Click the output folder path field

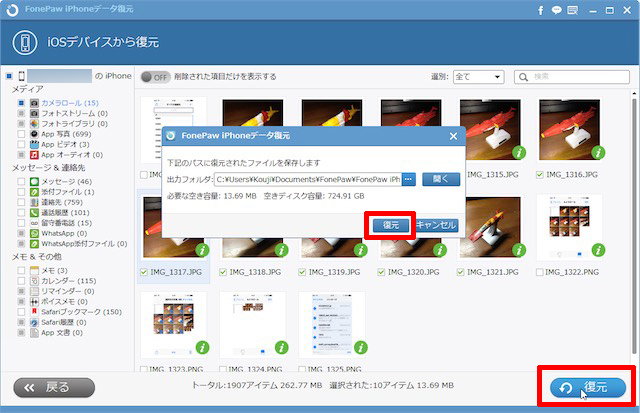[x=308, y=179]
